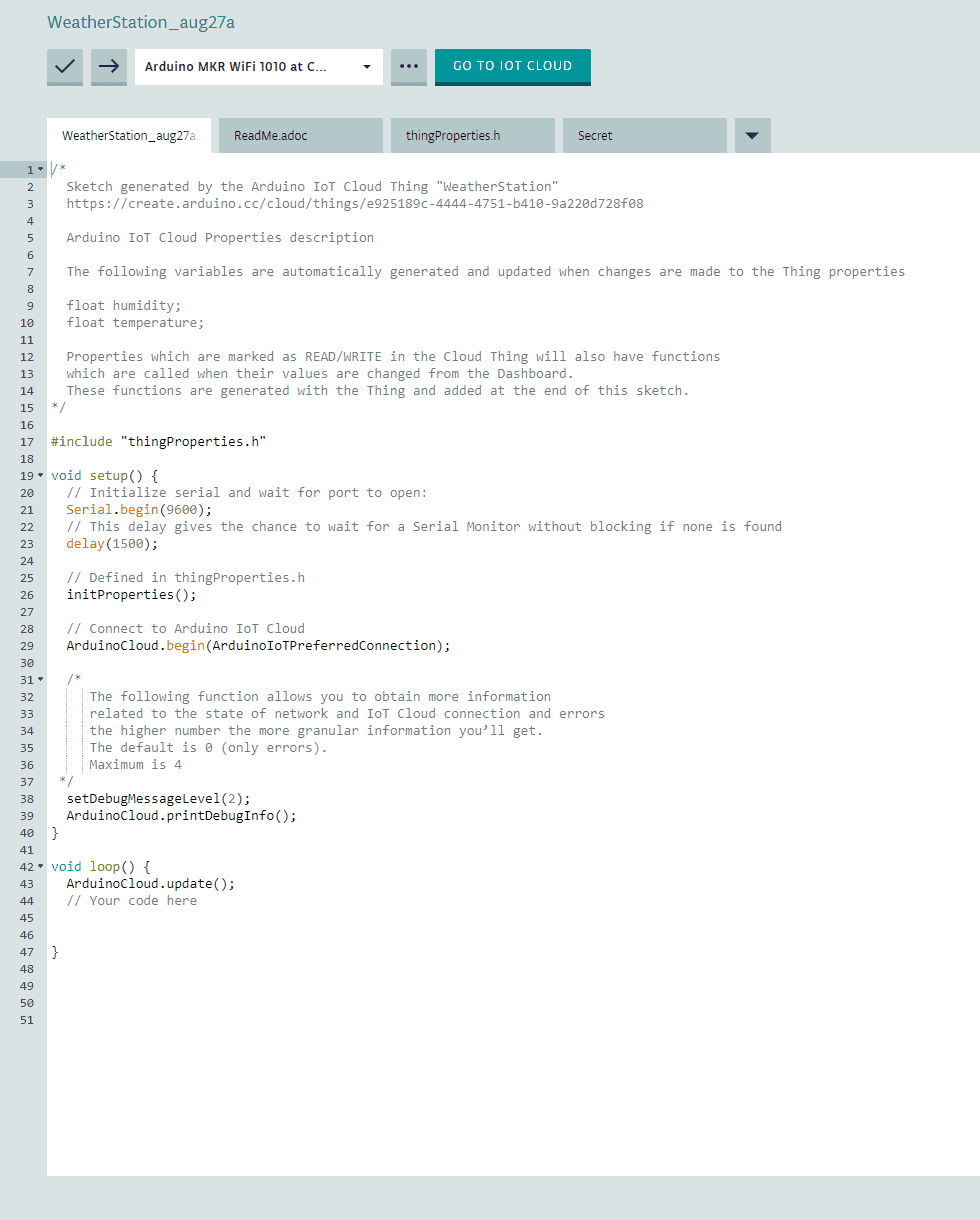Verify the sketch using the checkmark icon

[x=64, y=67]
